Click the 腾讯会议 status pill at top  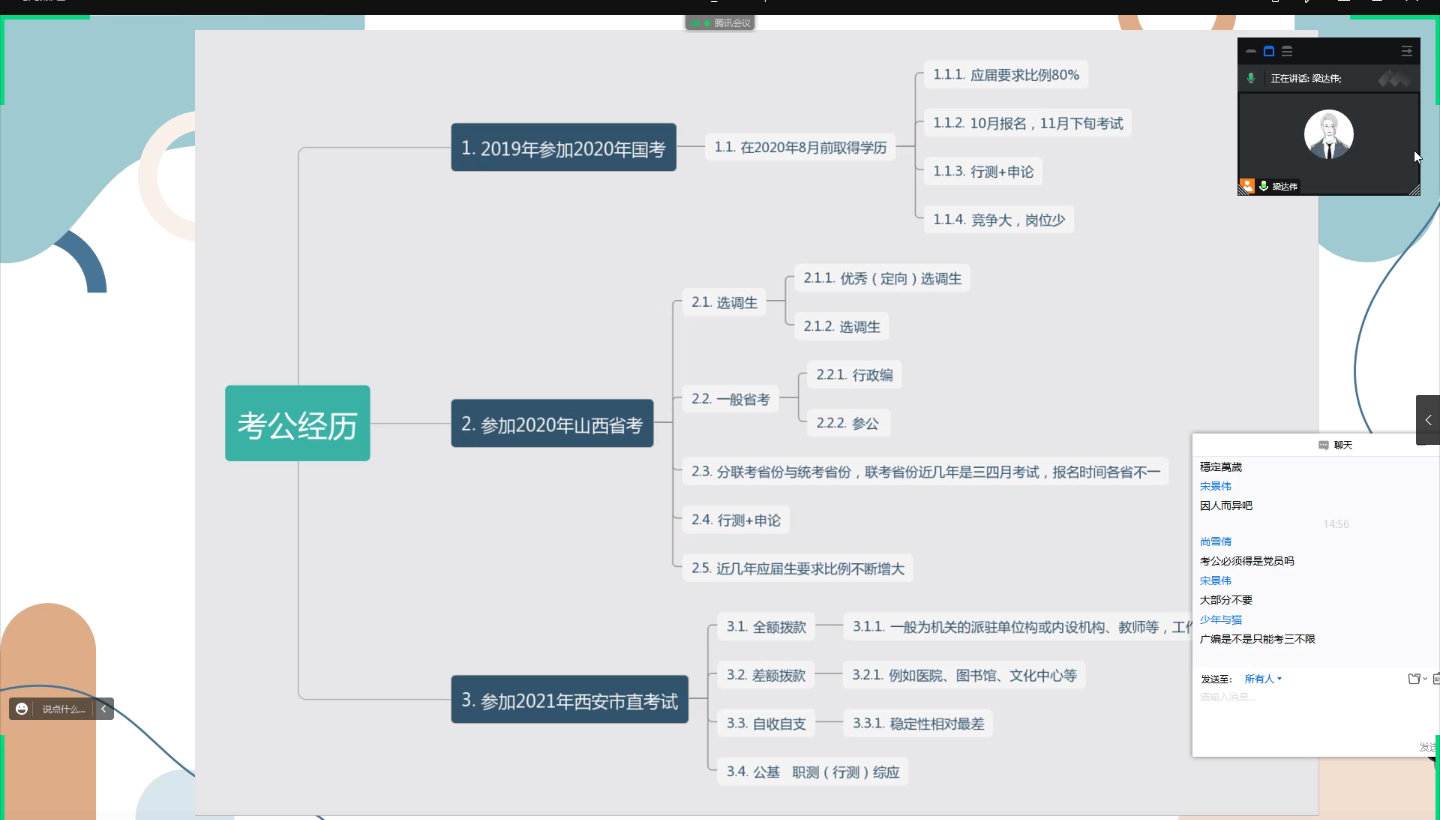pos(720,22)
